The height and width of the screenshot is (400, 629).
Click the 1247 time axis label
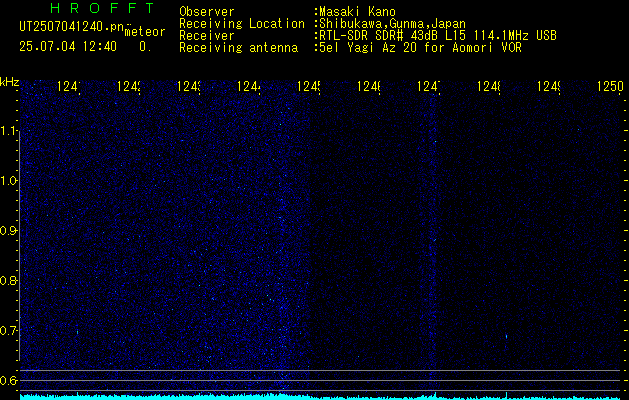(x=428, y=86)
